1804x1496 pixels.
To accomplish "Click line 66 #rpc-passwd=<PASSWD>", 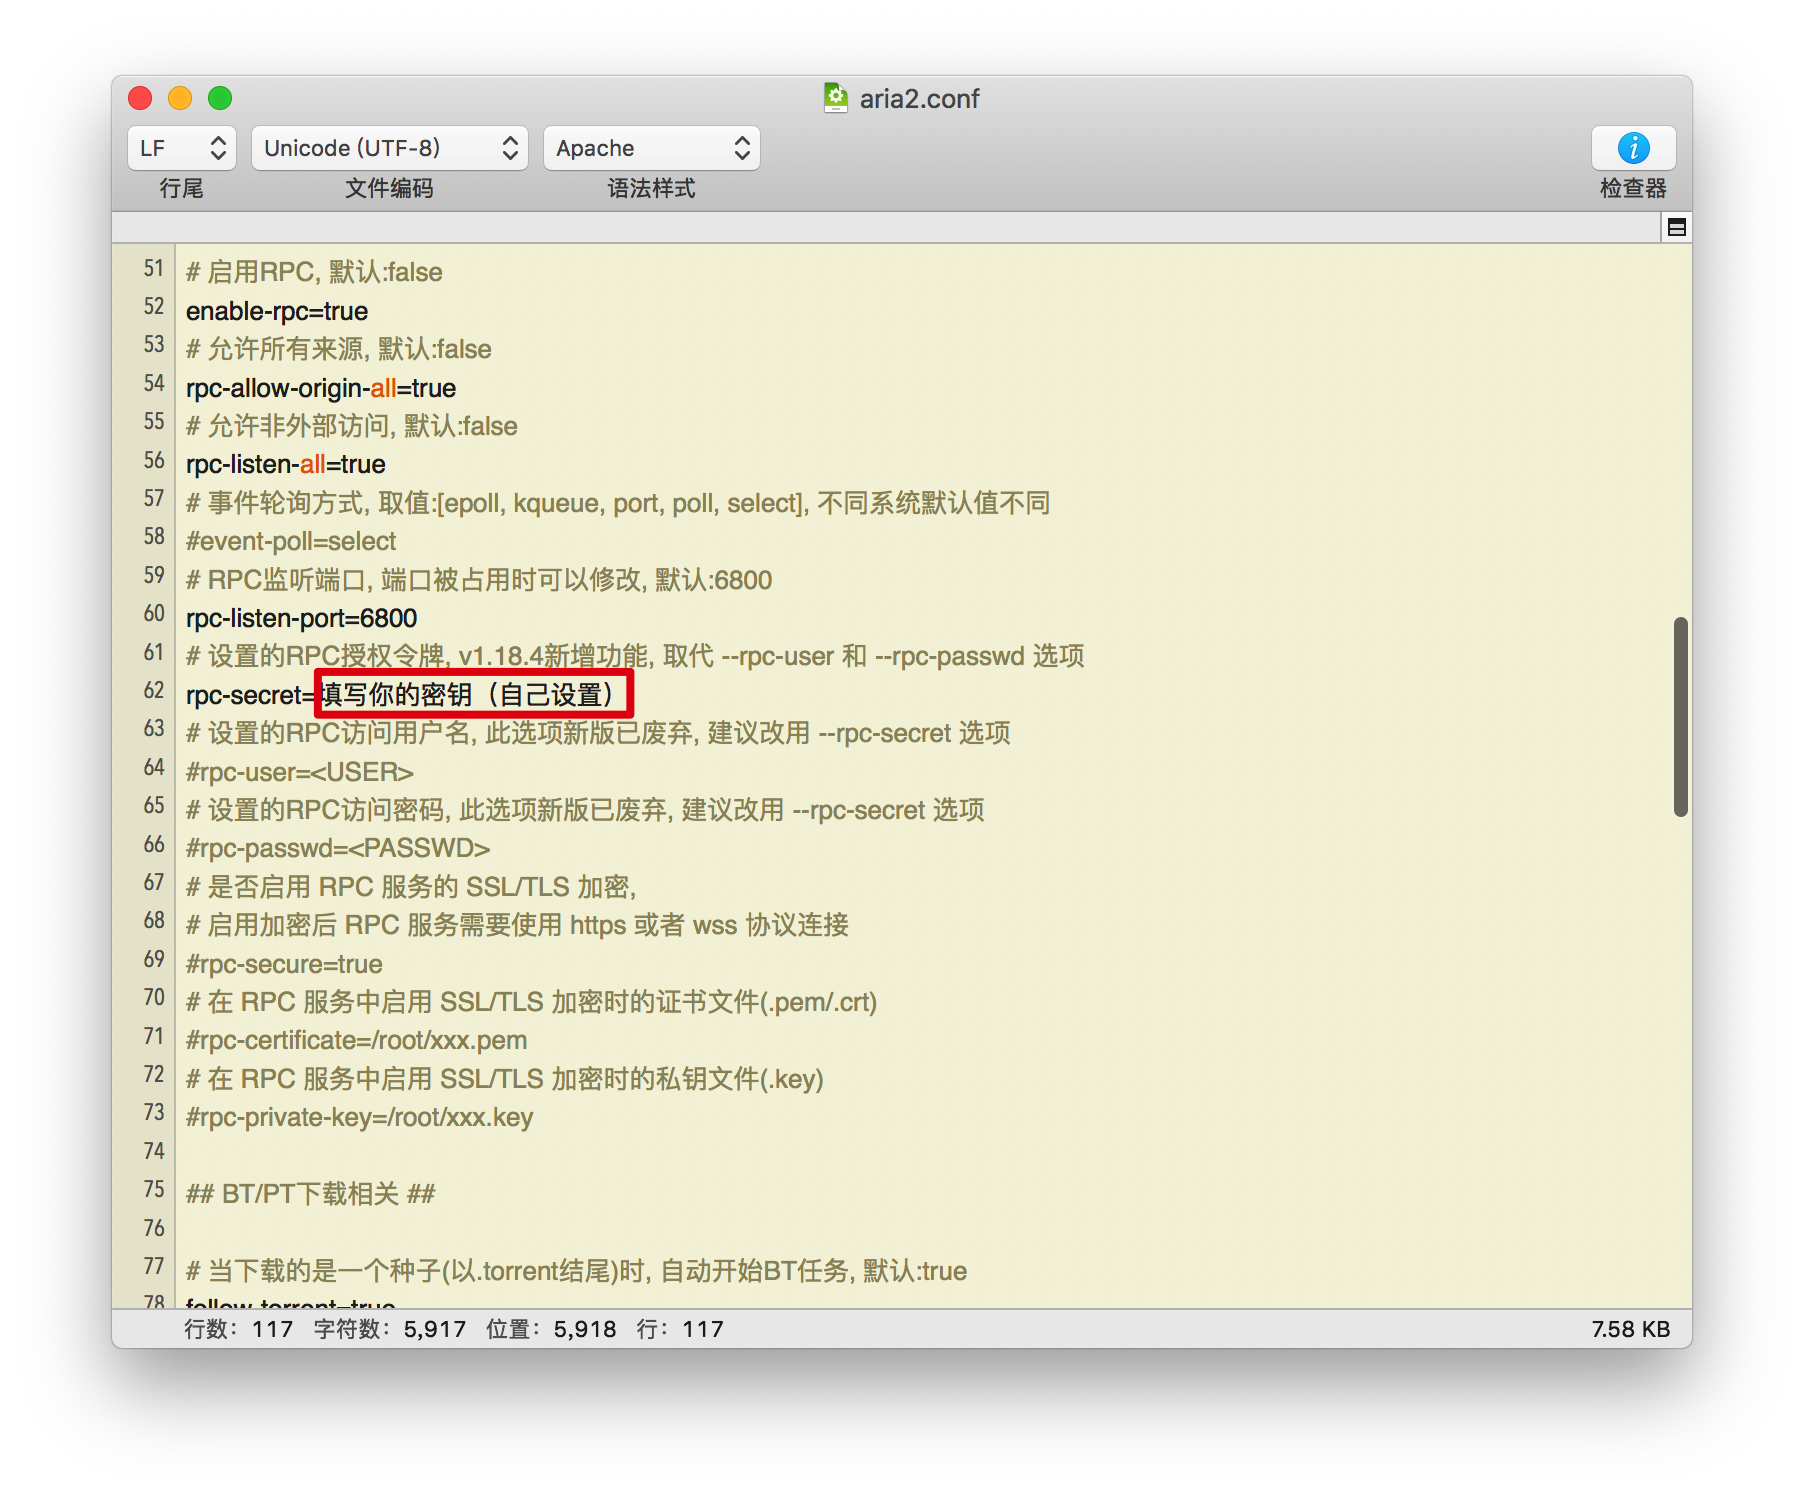I will click(338, 848).
